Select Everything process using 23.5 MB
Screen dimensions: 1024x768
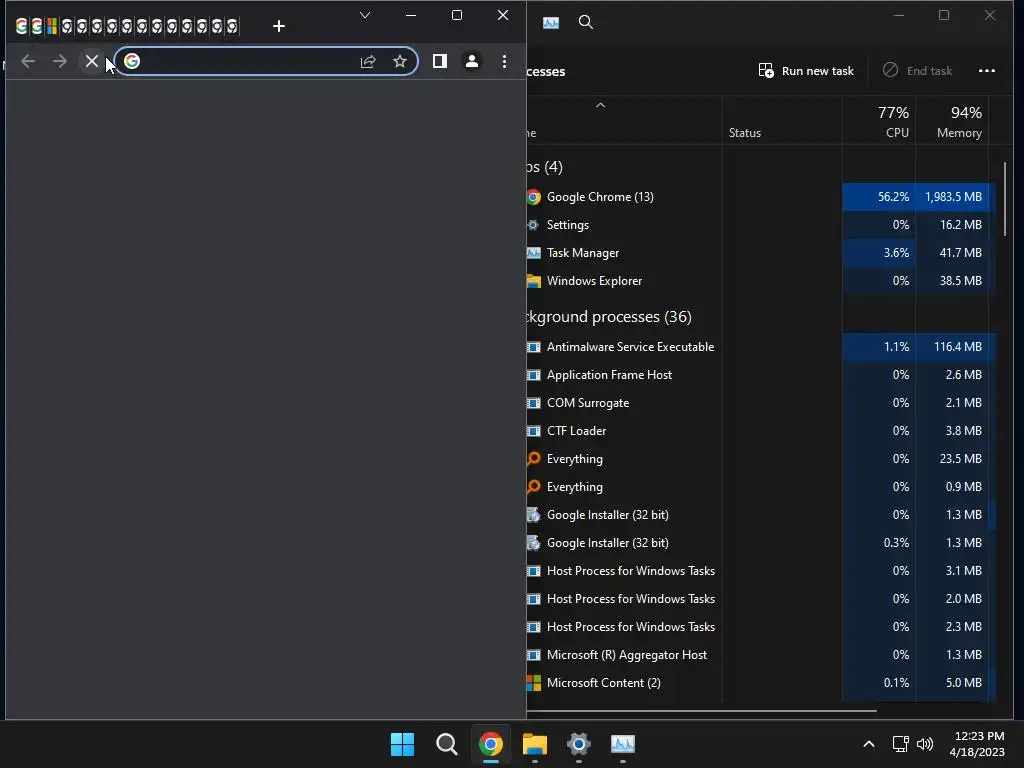coord(761,459)
